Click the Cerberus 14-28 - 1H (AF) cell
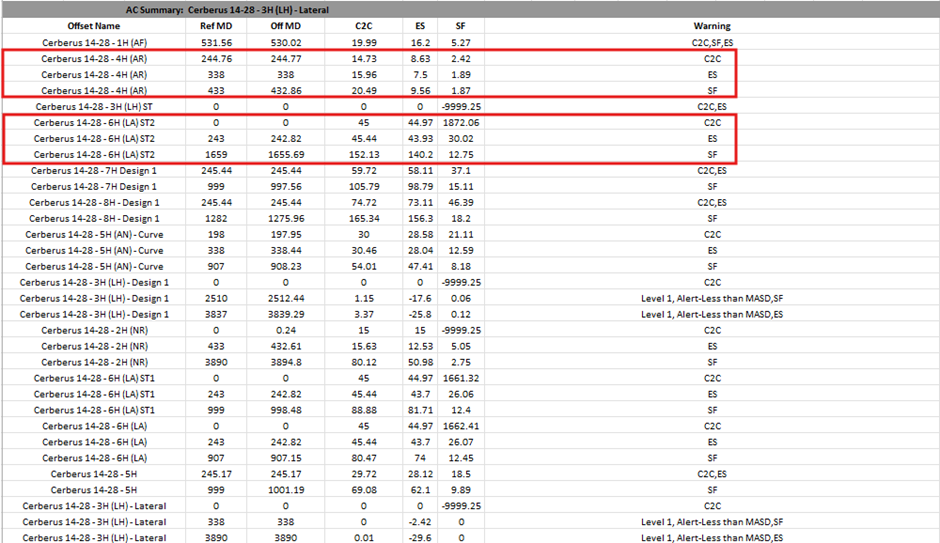Image resolution: width=940 pixels, height=543 pixels. [x=94, y=43]
